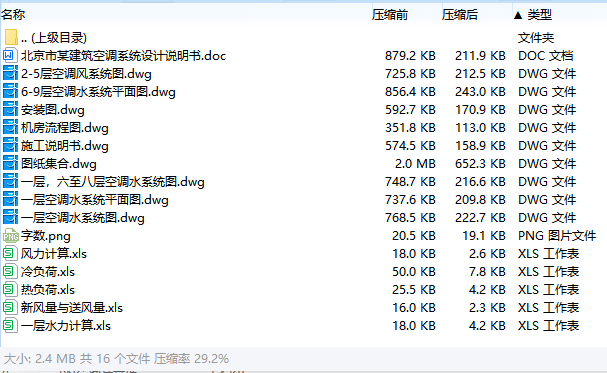This screenshot has height=373, width=607.
Task: Select file 2-5层空调风系统图.dwg
Action: 86,74
